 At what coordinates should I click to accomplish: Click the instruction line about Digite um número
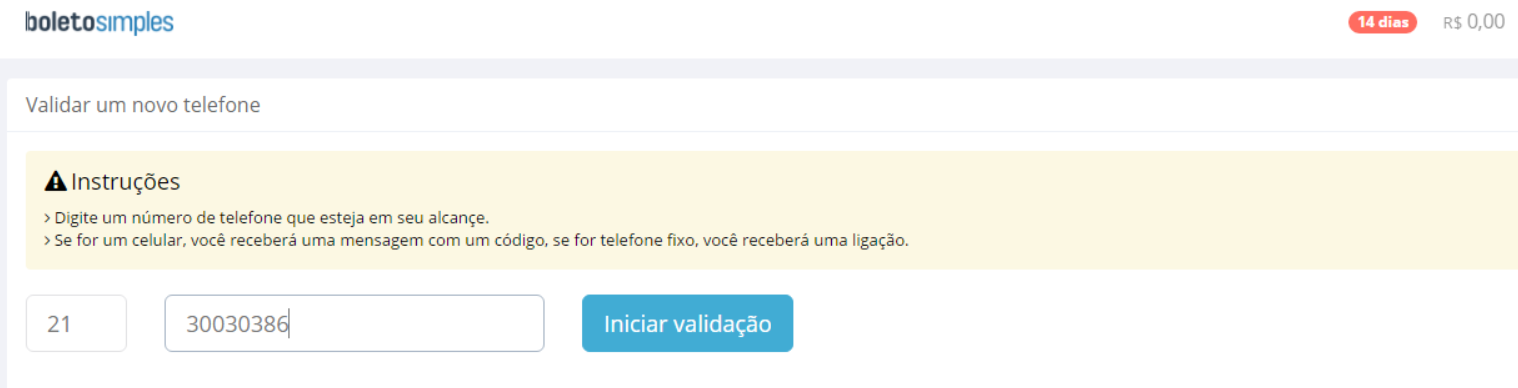pyautogui.click(x=267, y=217)
